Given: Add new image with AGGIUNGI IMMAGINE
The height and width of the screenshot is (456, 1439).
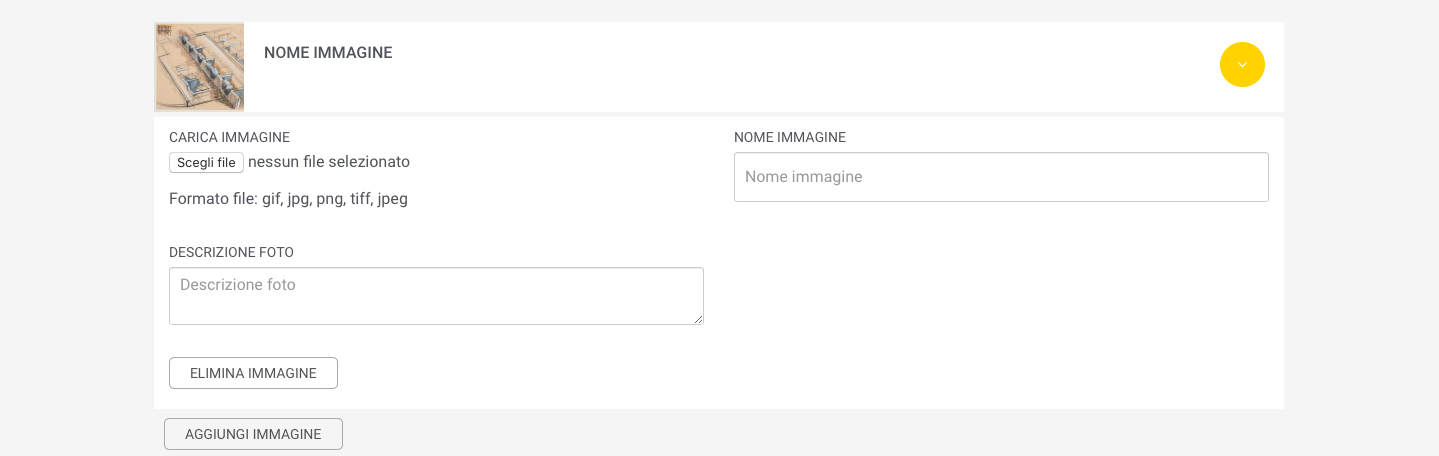Looking at the screenshot, I should [x=253, y=434].
